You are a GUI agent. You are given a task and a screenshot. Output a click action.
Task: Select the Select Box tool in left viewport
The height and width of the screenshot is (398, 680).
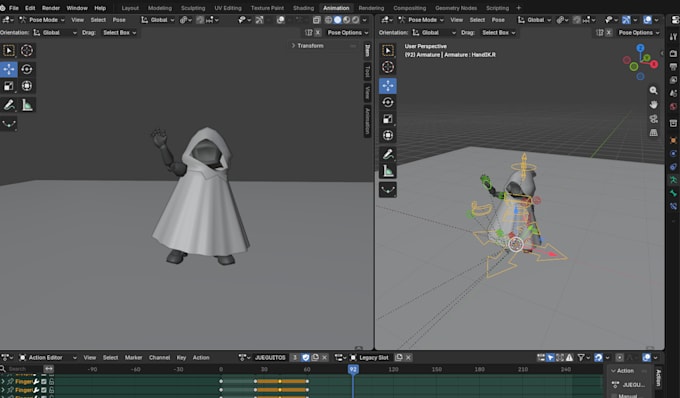9,51
